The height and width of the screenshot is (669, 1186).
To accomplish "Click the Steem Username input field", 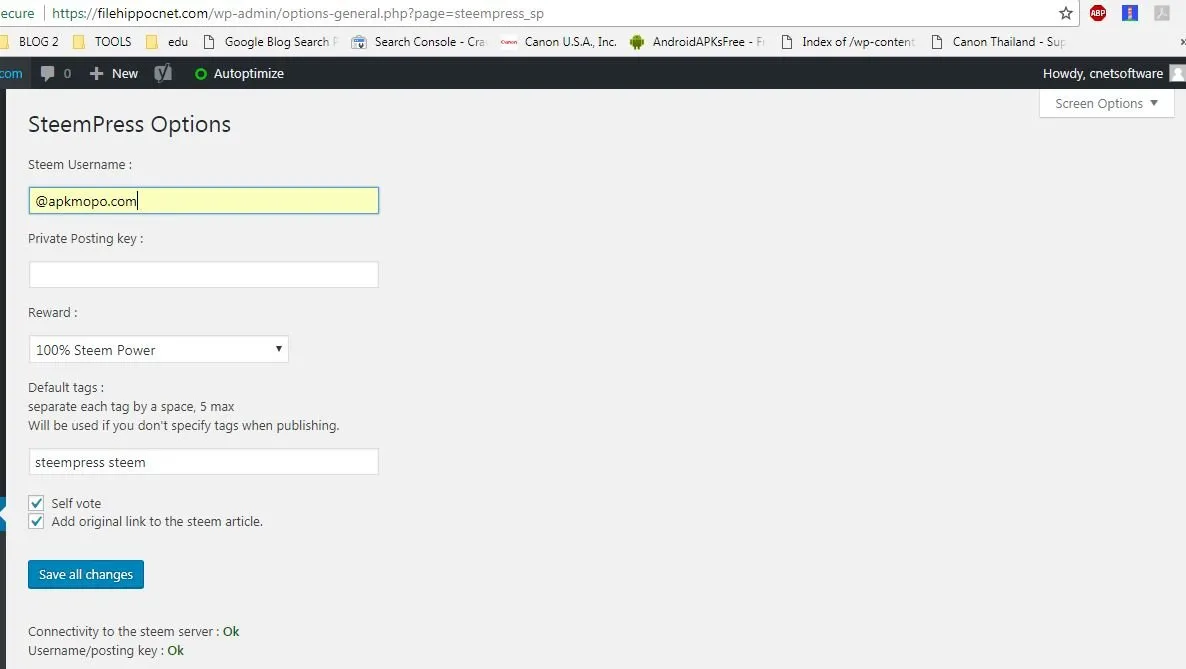I will coord(203,201).
